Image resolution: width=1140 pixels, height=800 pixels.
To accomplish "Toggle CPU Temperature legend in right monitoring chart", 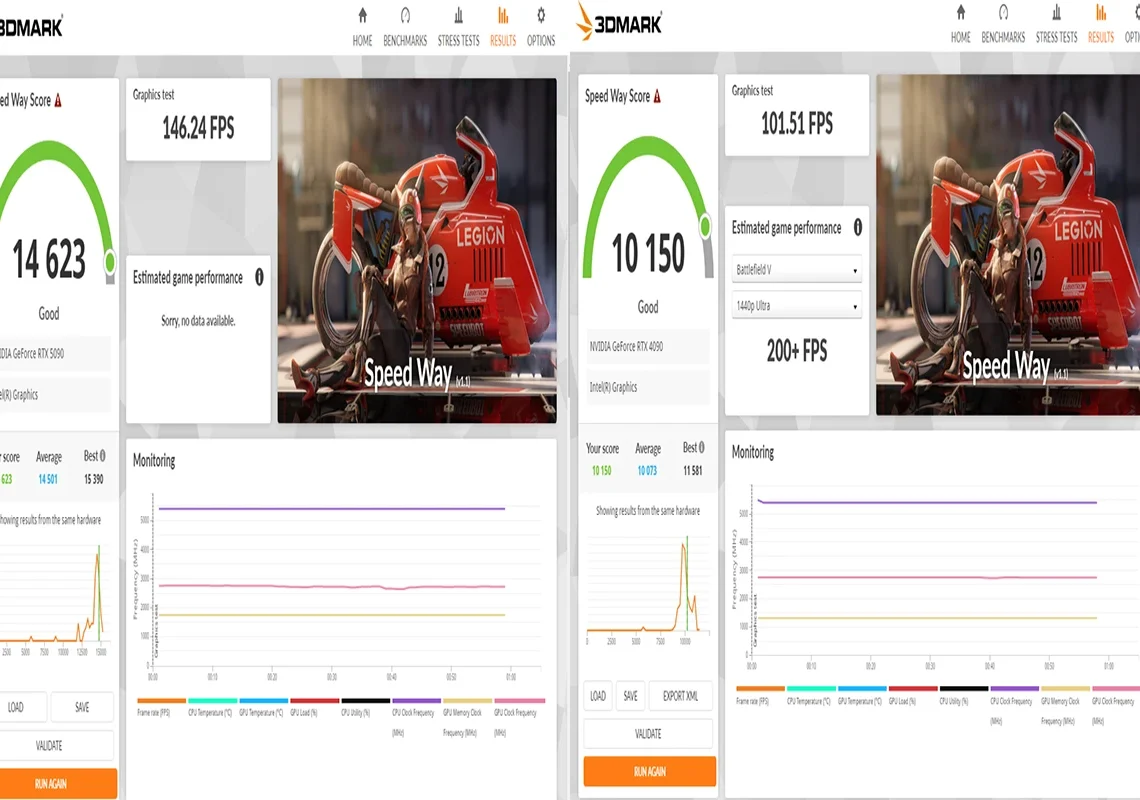I will coord(811,696).
